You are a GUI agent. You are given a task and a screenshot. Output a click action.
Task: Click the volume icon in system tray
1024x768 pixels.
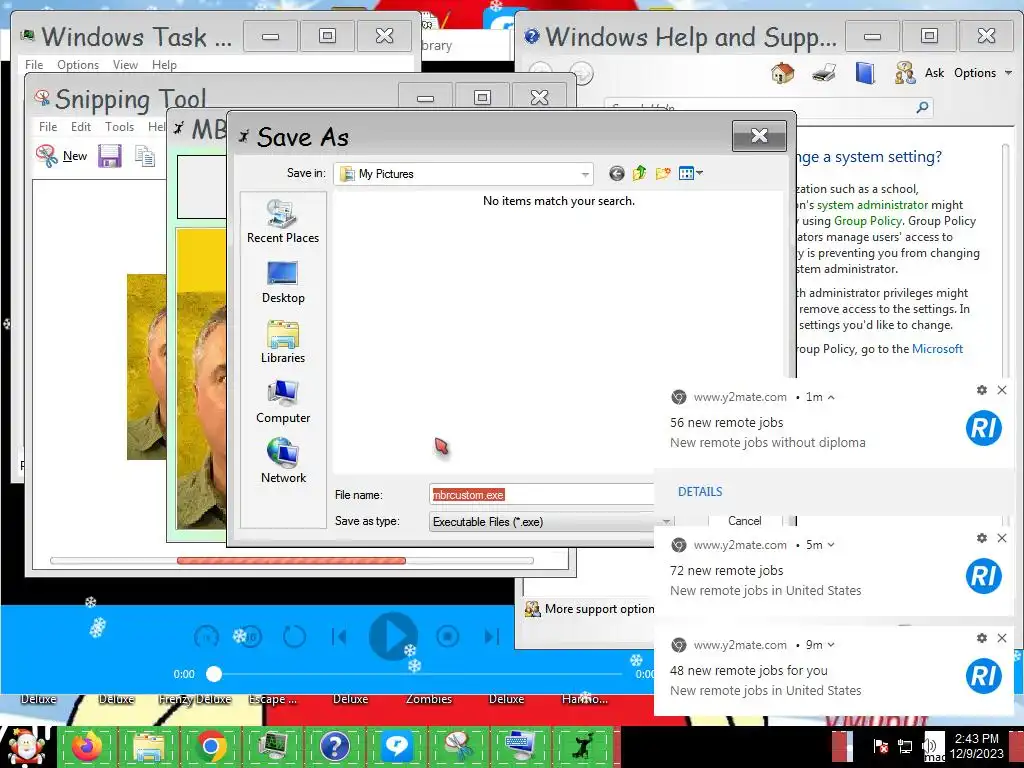929,746
